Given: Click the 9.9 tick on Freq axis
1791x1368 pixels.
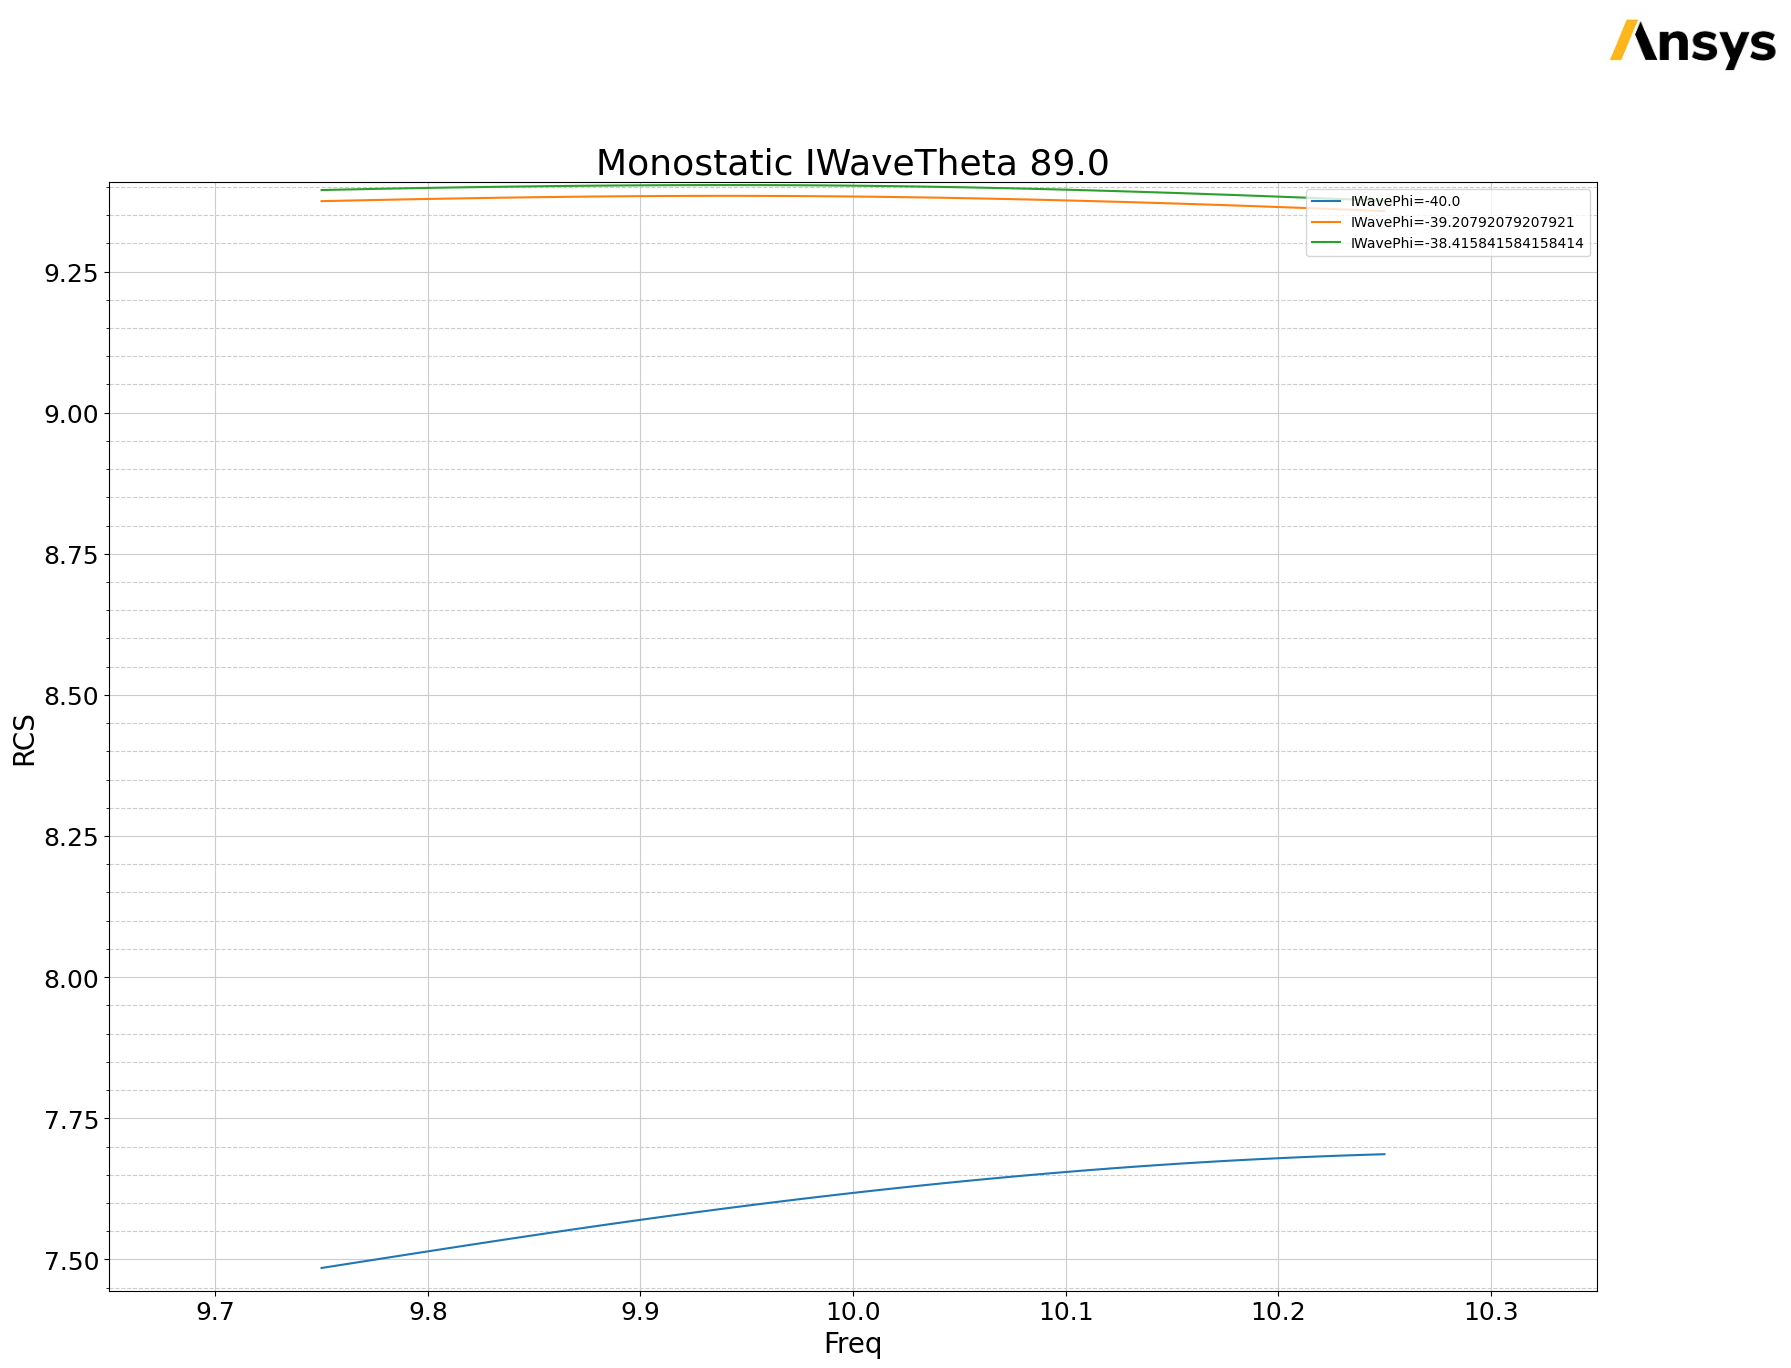Looking at the screenshot, I should click(x=640, y=1311).
